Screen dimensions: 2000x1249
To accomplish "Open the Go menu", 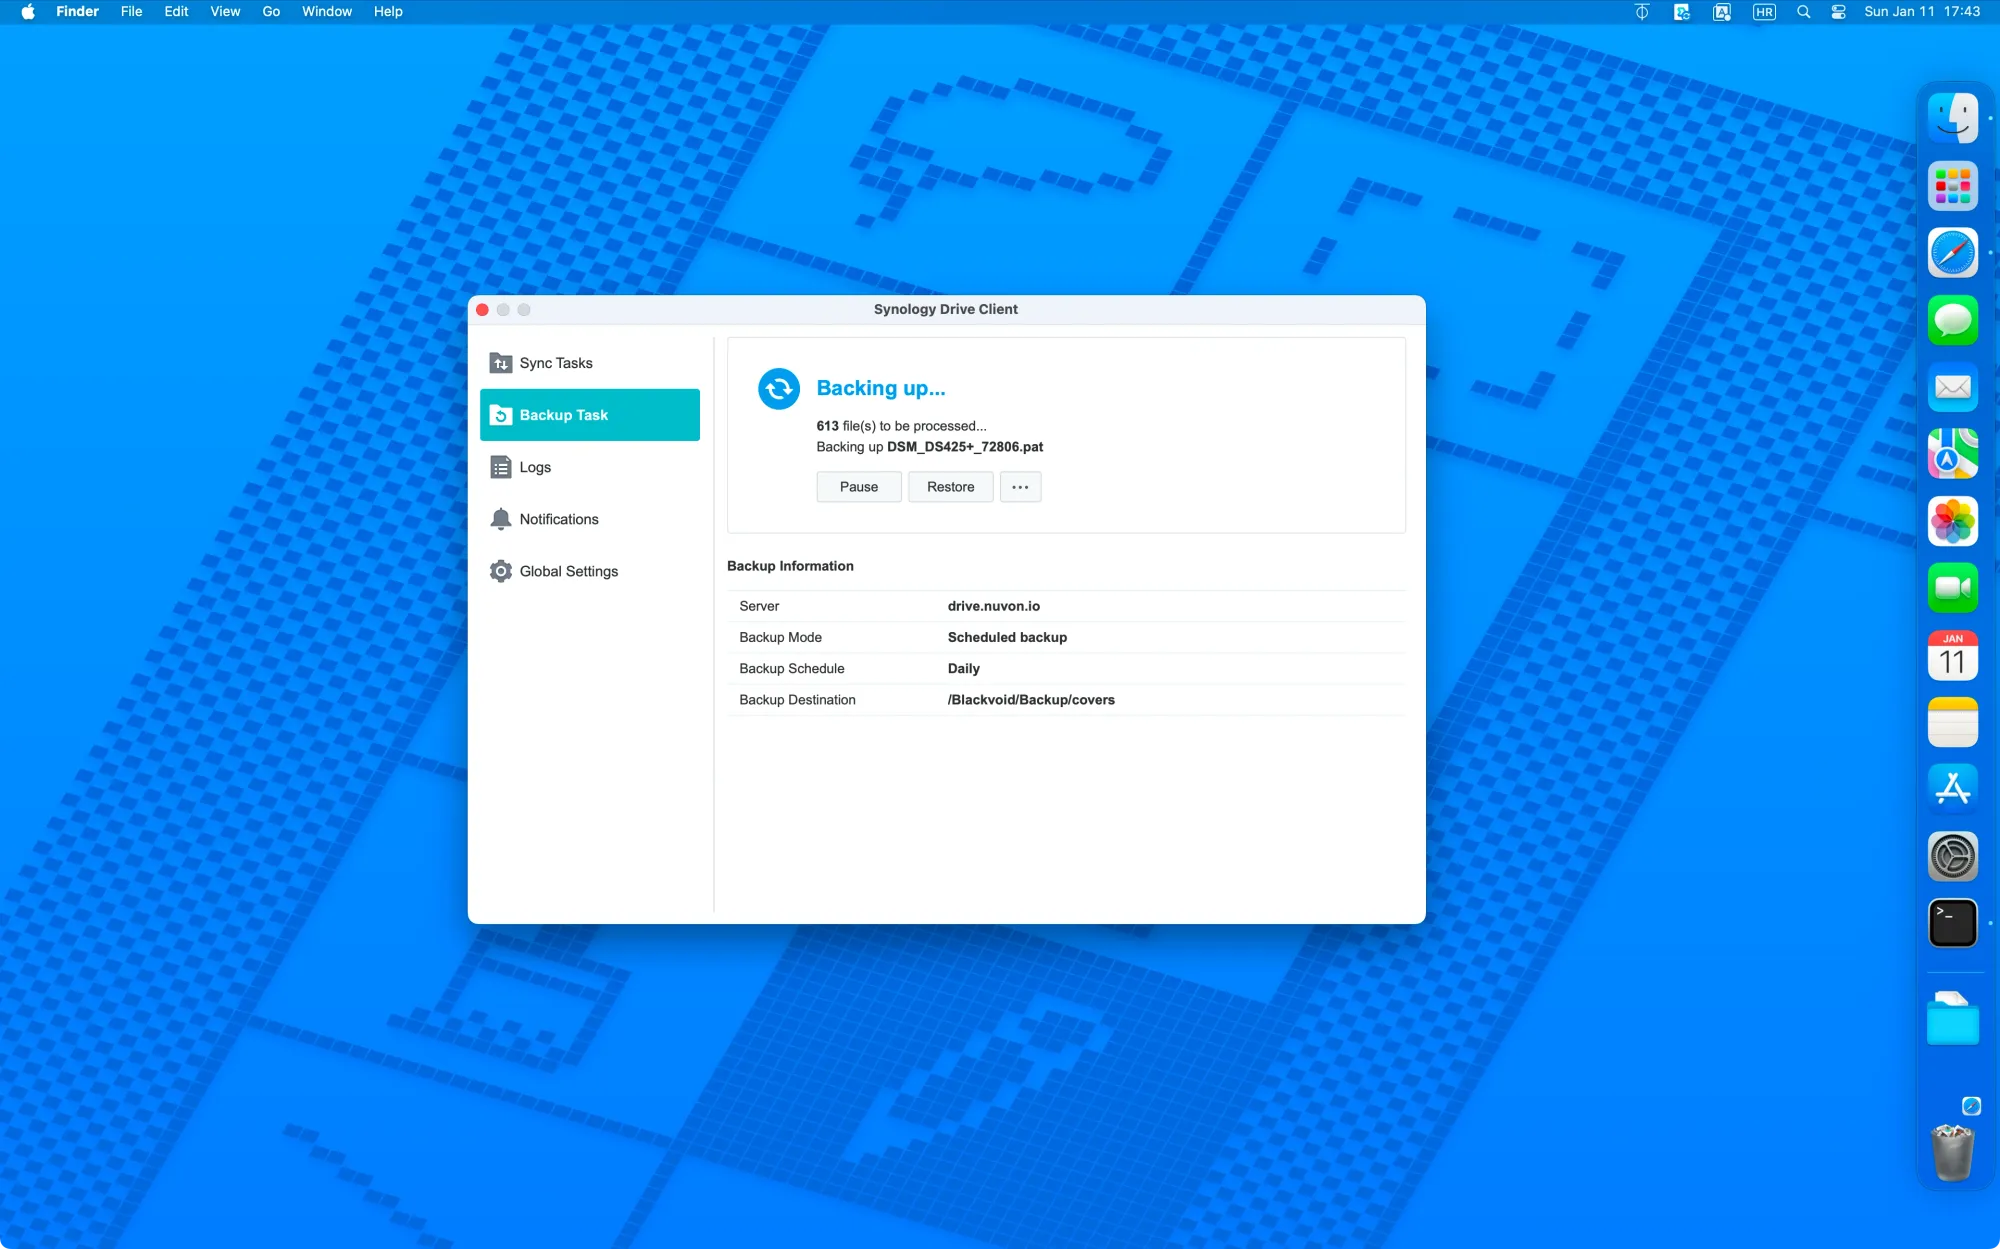I will (270, 12).
